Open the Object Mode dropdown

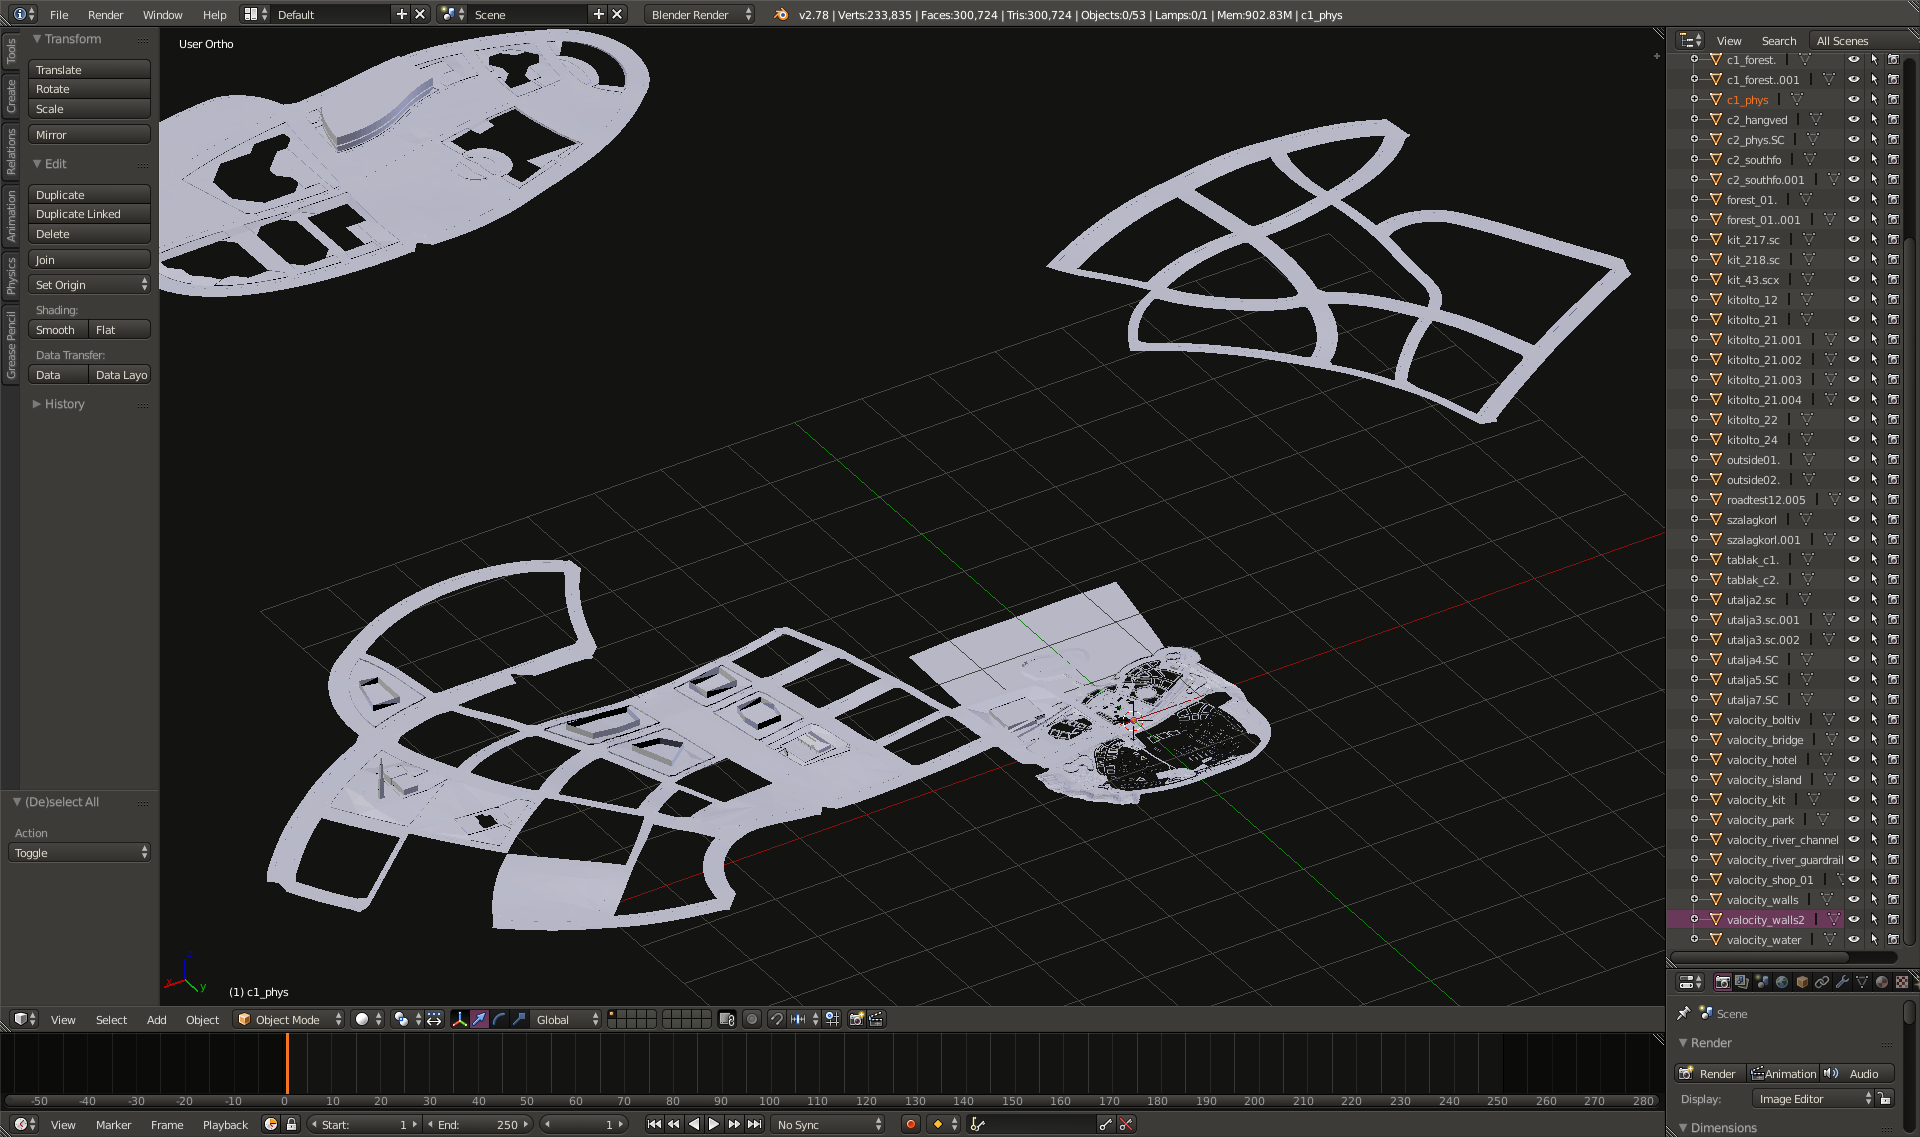288,1019
